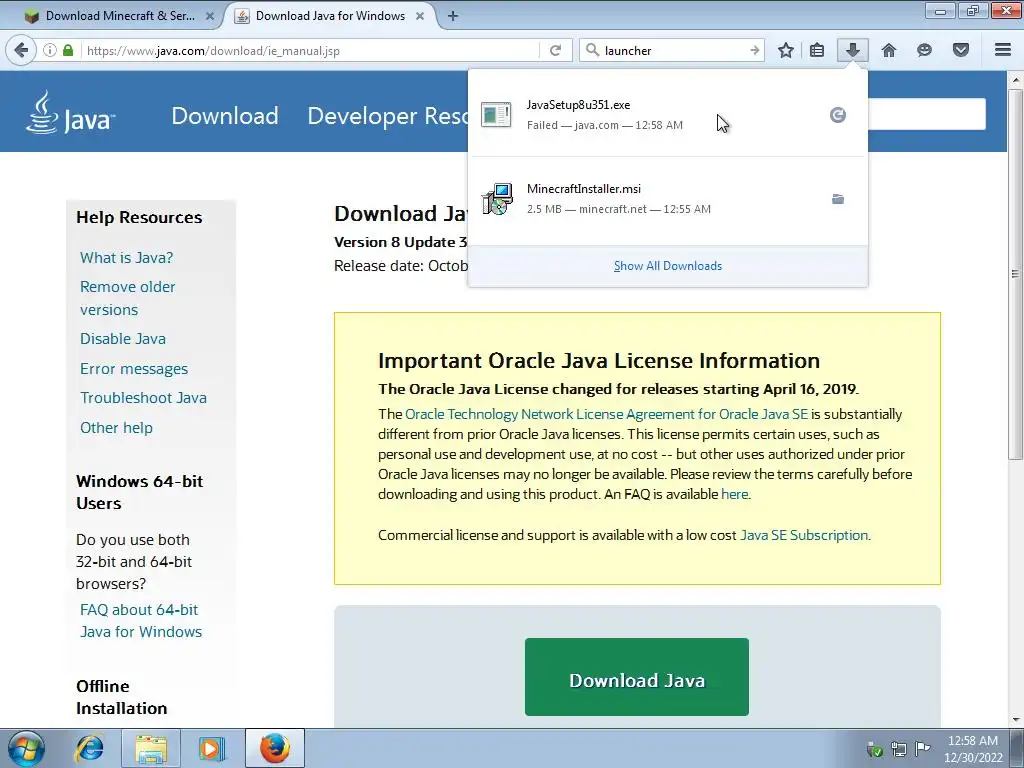Open 'FAQ about 64-bit Java for Windows'

140,620
